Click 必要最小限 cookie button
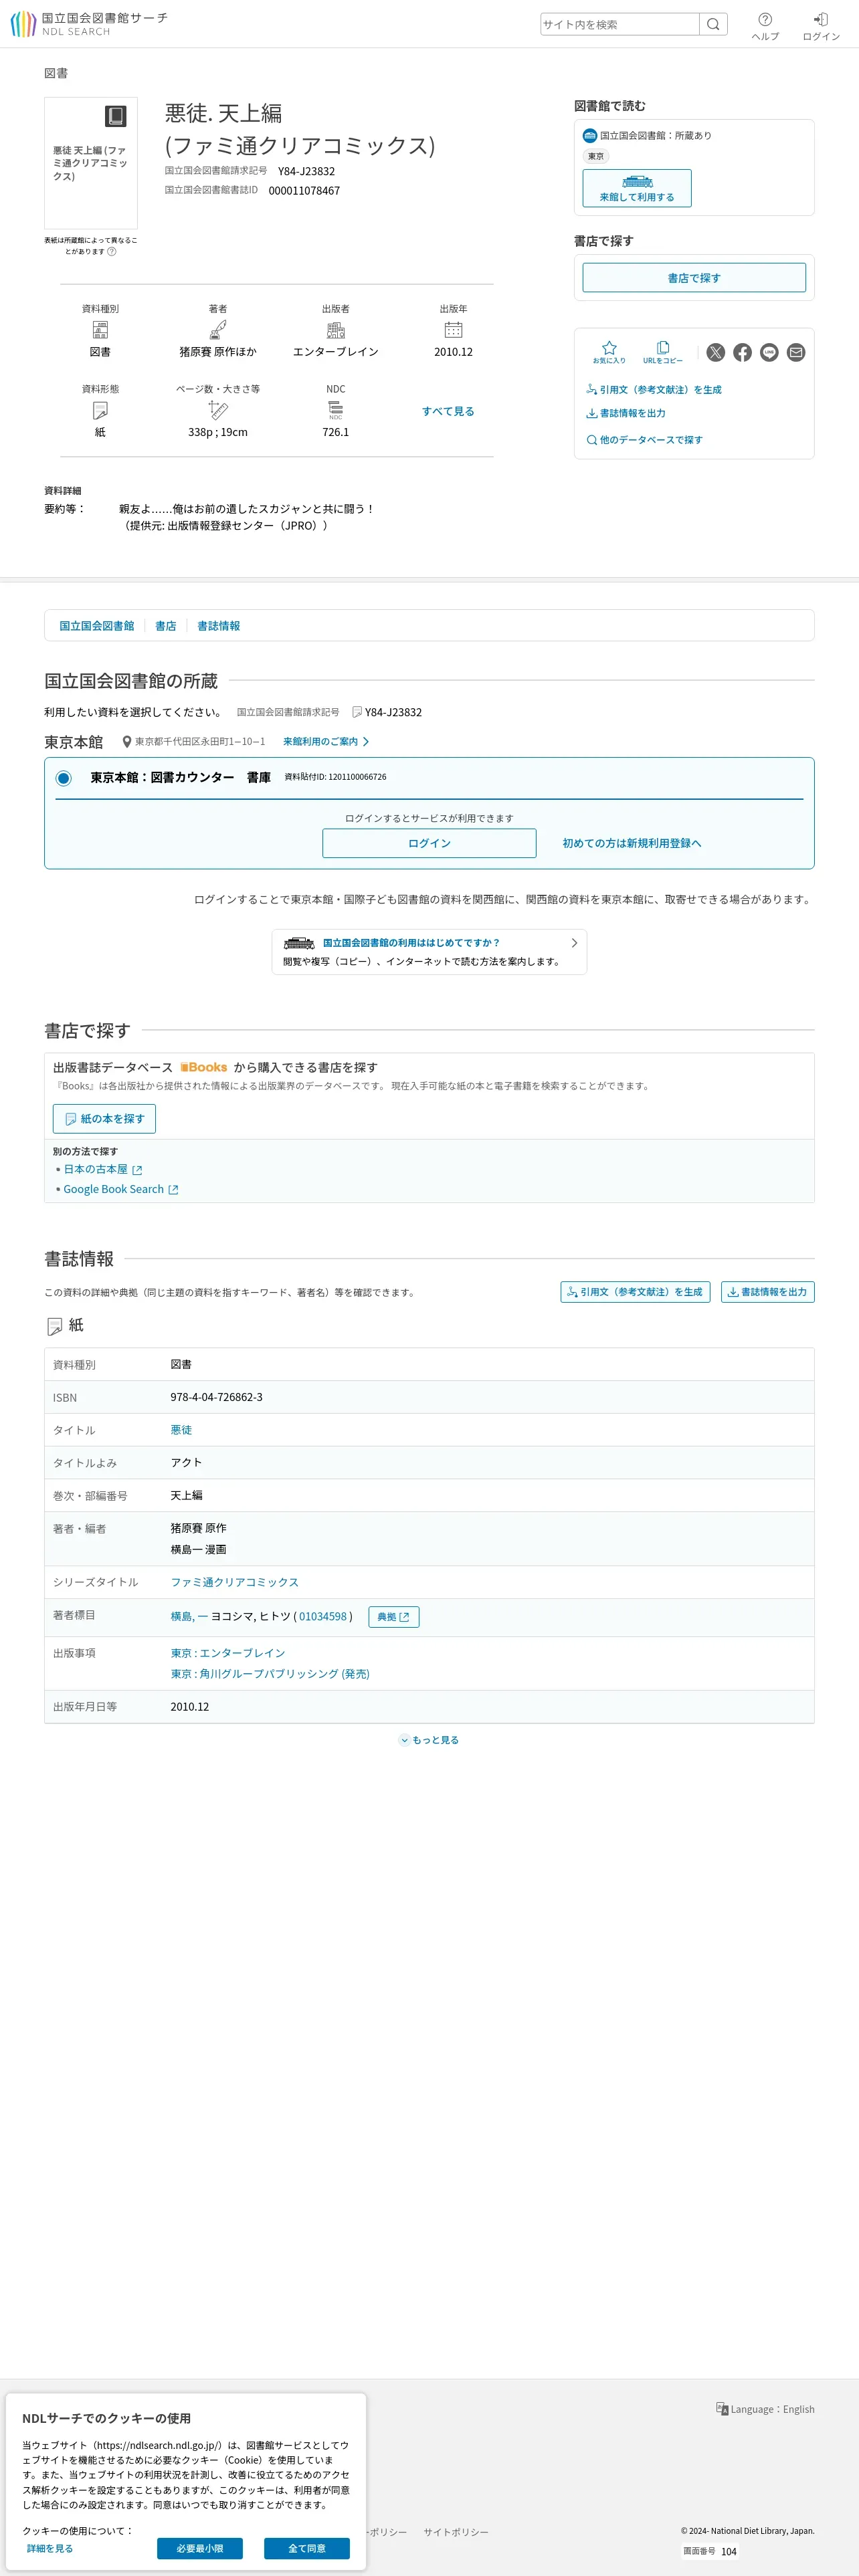Screen dimensions: 859x2576 [200, 2548]
